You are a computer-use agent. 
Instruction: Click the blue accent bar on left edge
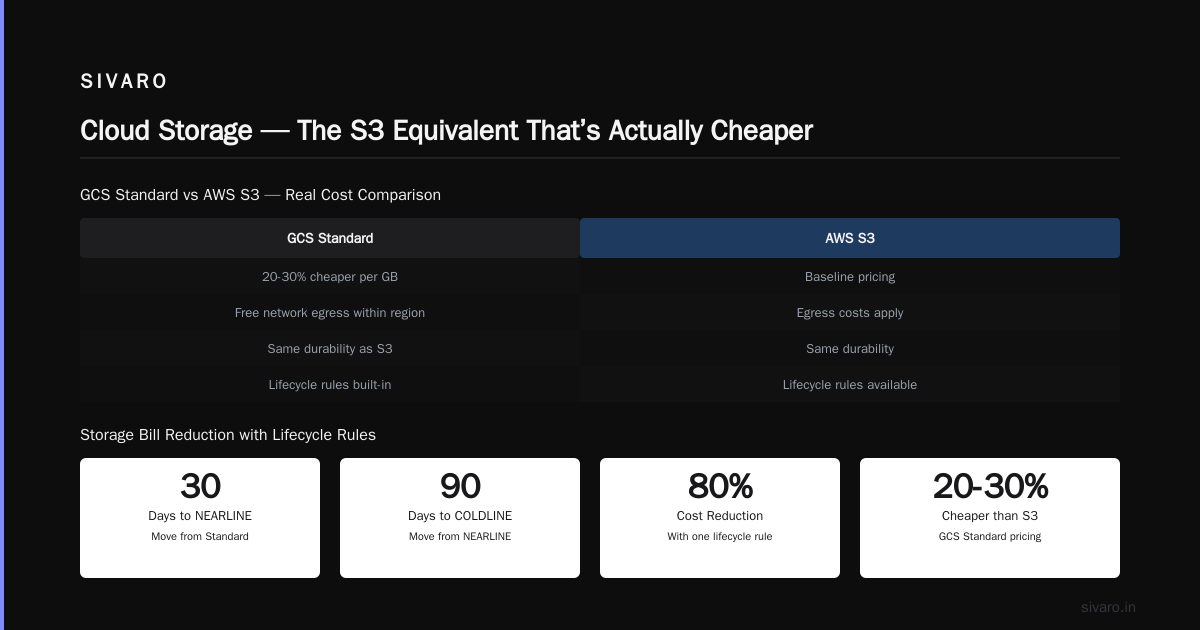pyautogui.click(x=2, y=315)
